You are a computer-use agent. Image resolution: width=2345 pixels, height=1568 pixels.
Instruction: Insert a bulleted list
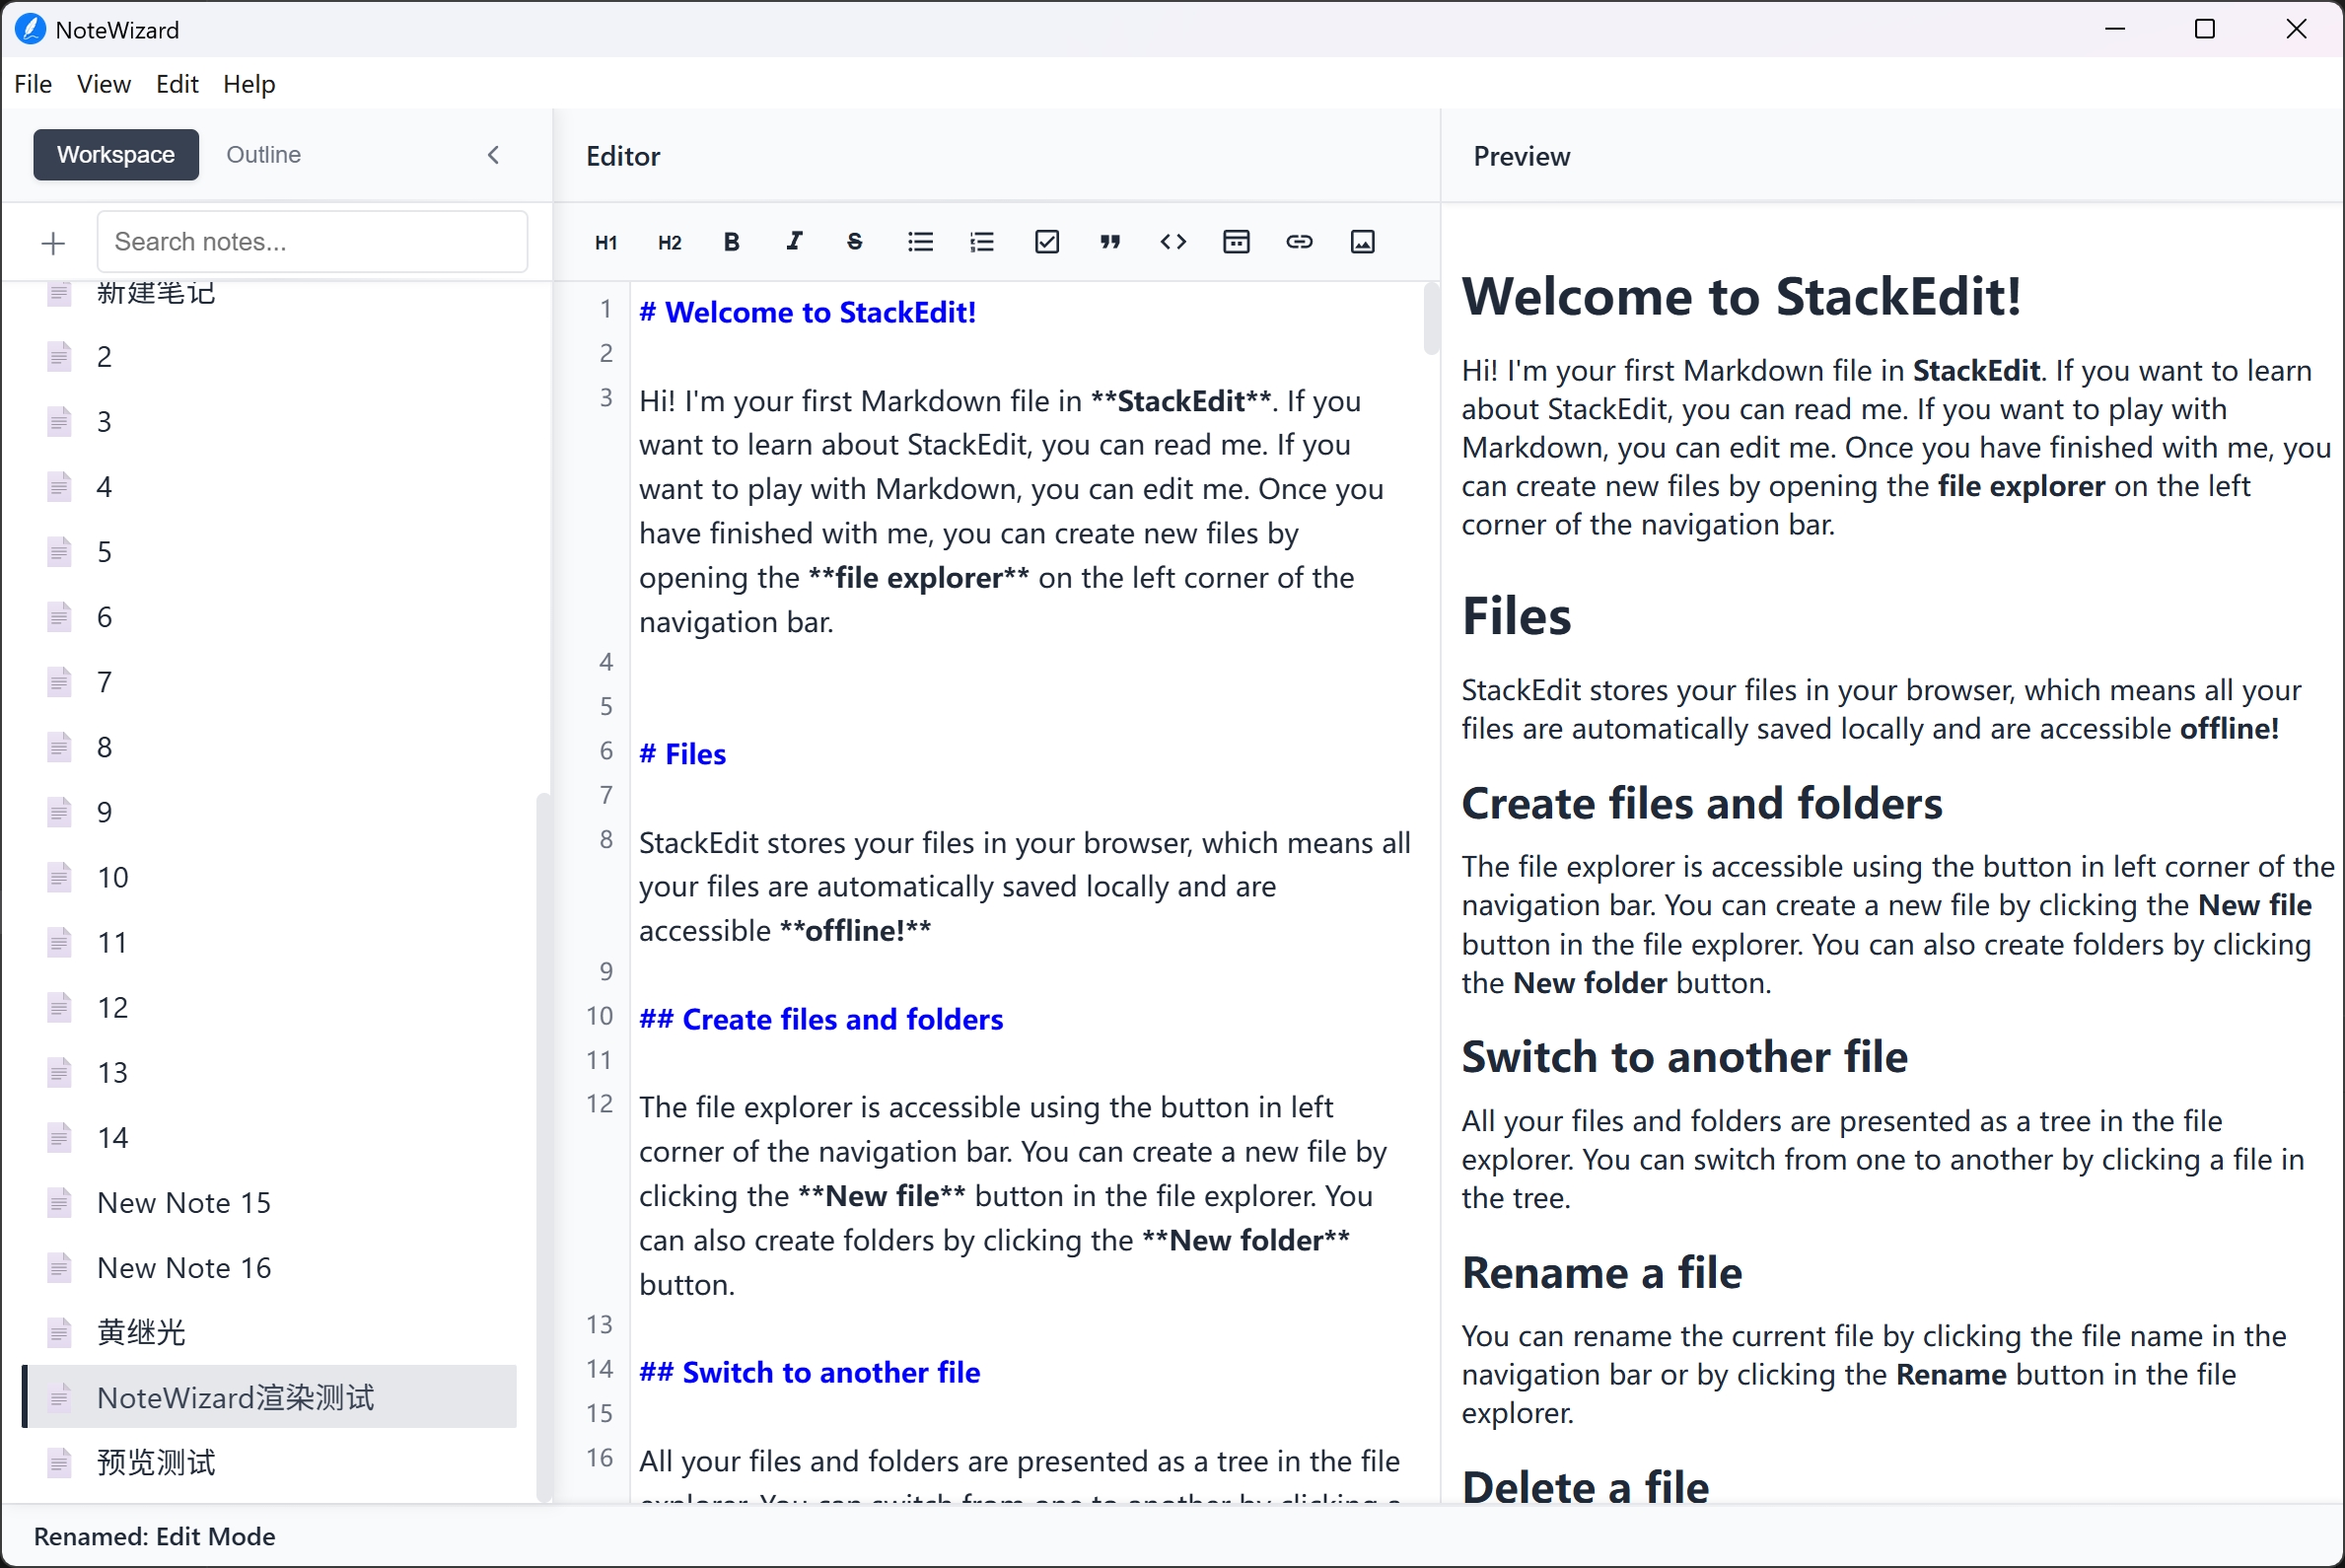coord(920,242)
